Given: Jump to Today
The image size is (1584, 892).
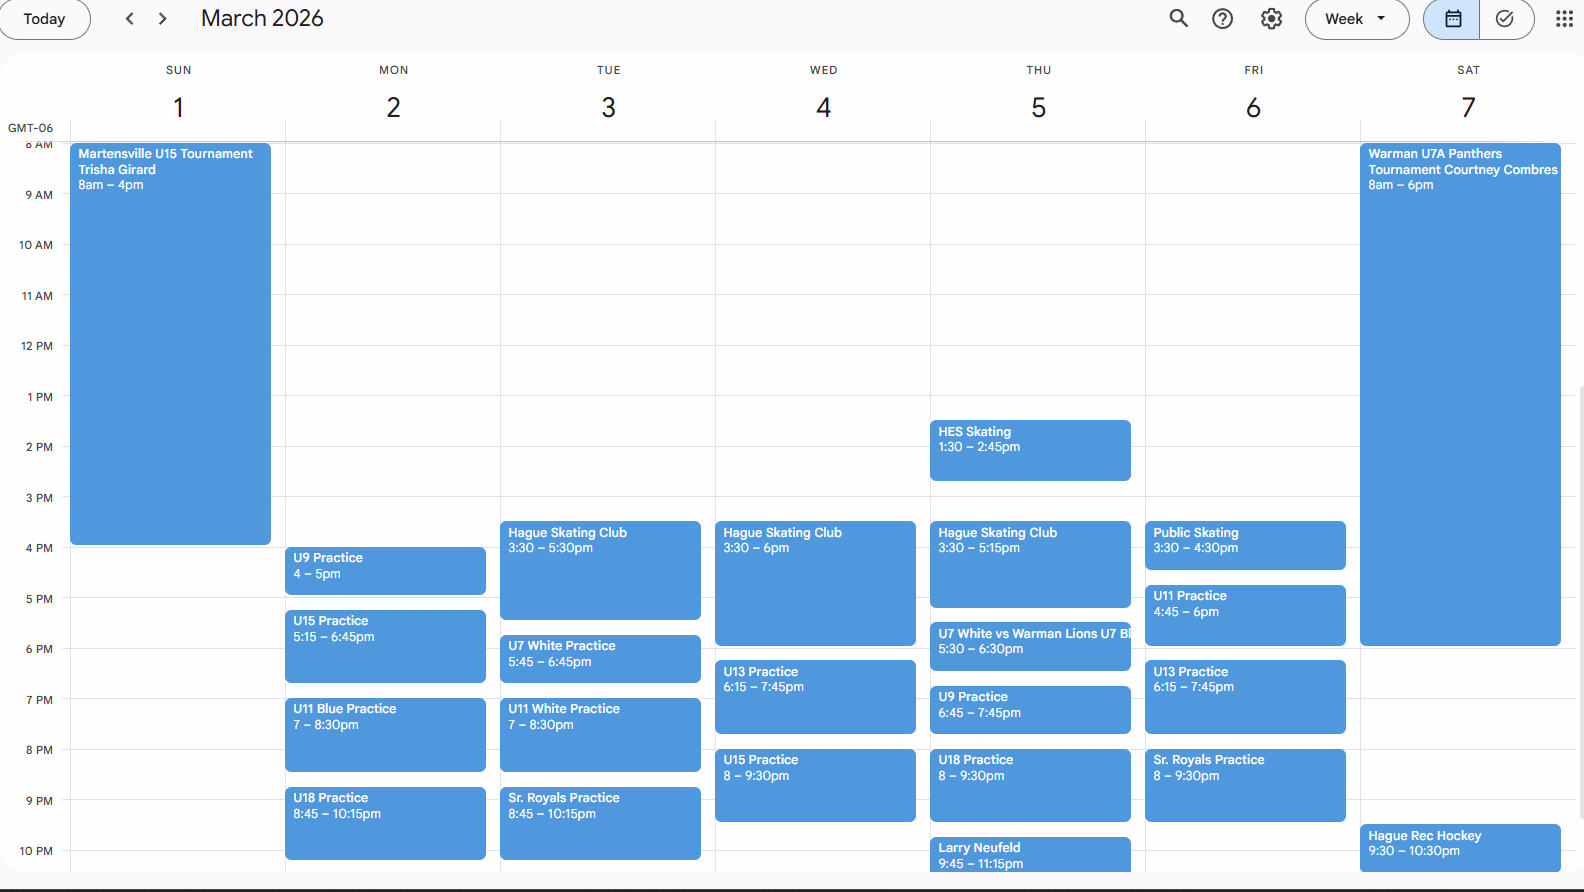Looking at the screenshot, I should click(44, 19).
